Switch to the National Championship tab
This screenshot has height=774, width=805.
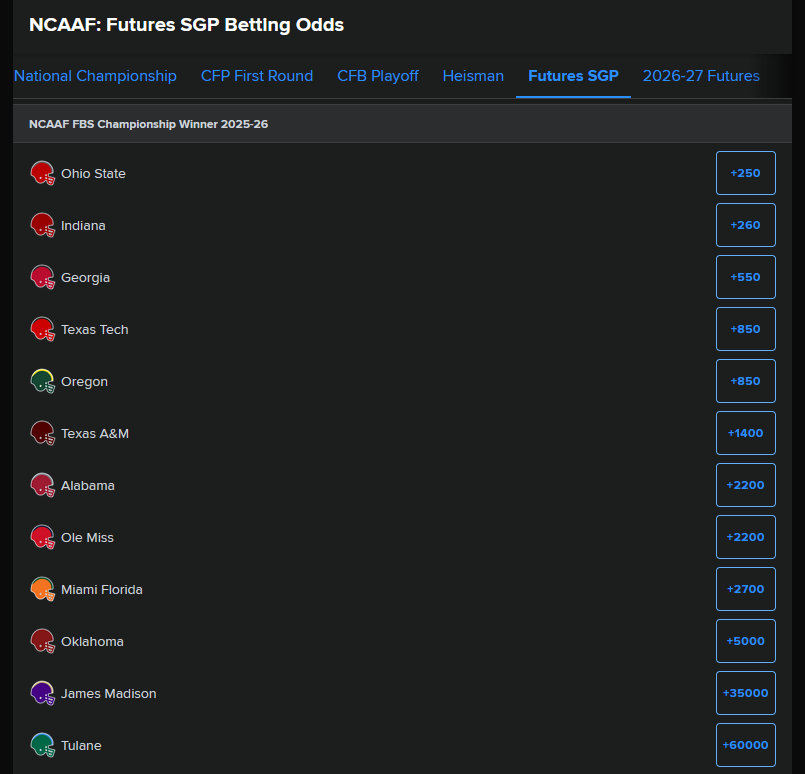pos(95,76)
